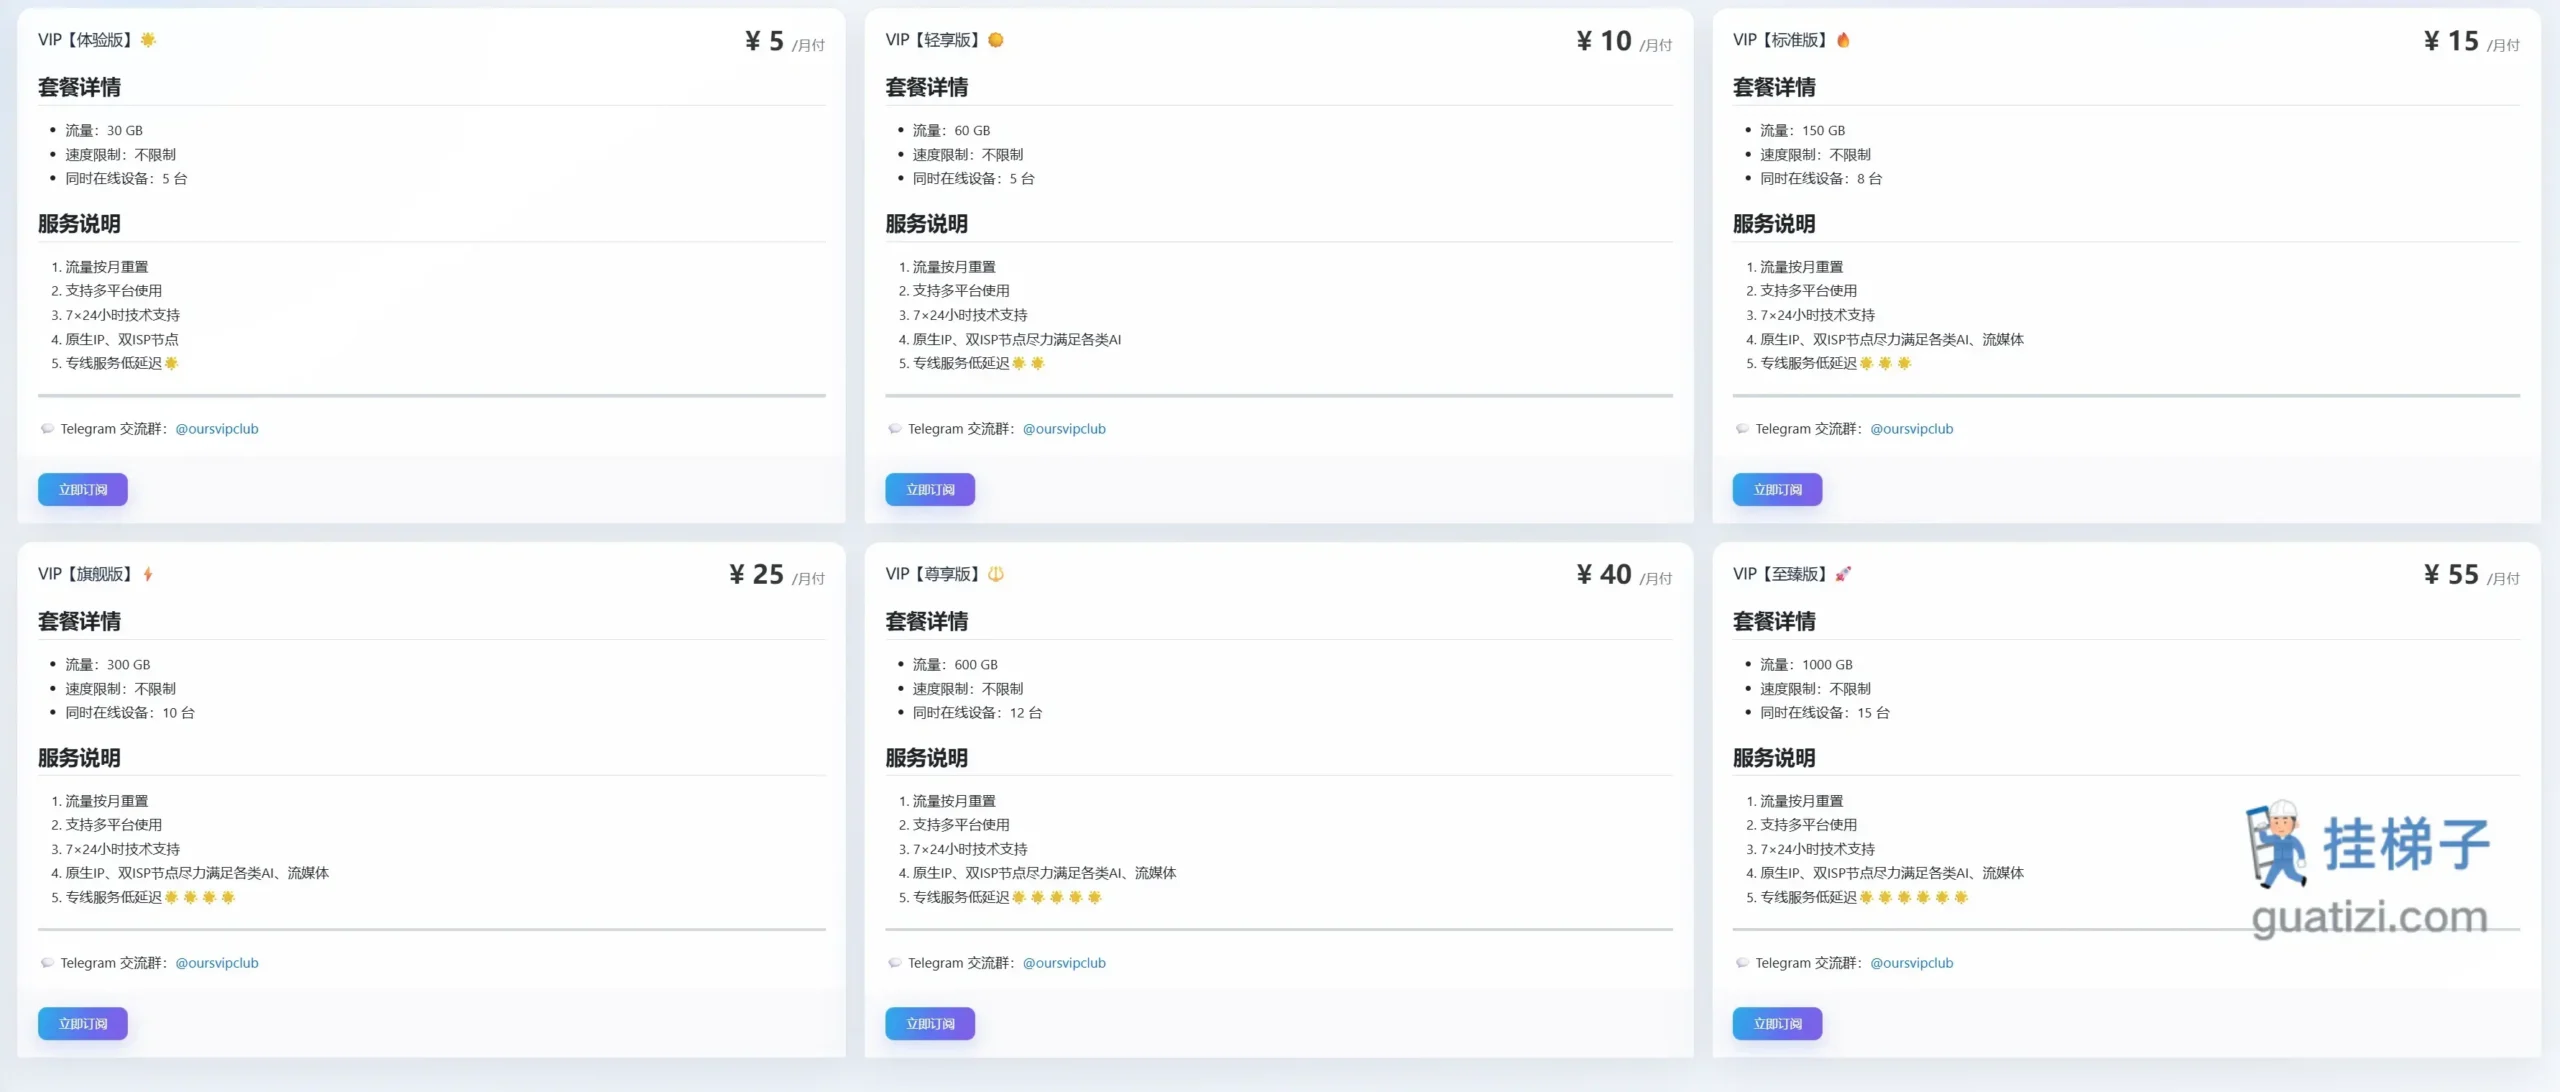Click the text 流量: 30 GB
The image size is (2560, 1092).
click(104, 131)
